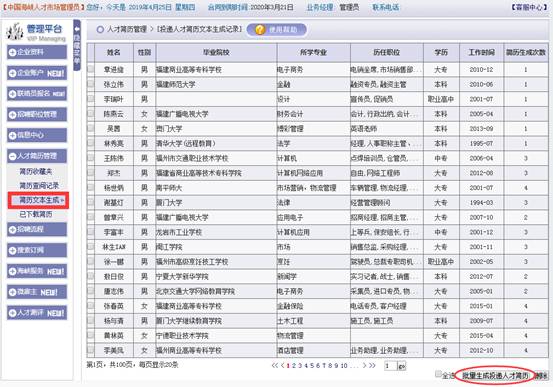The width and height of the screenshot is (553, 387).
Task: Expand the 企业账户 sidebar section
Action: click(x=37, y=73)
